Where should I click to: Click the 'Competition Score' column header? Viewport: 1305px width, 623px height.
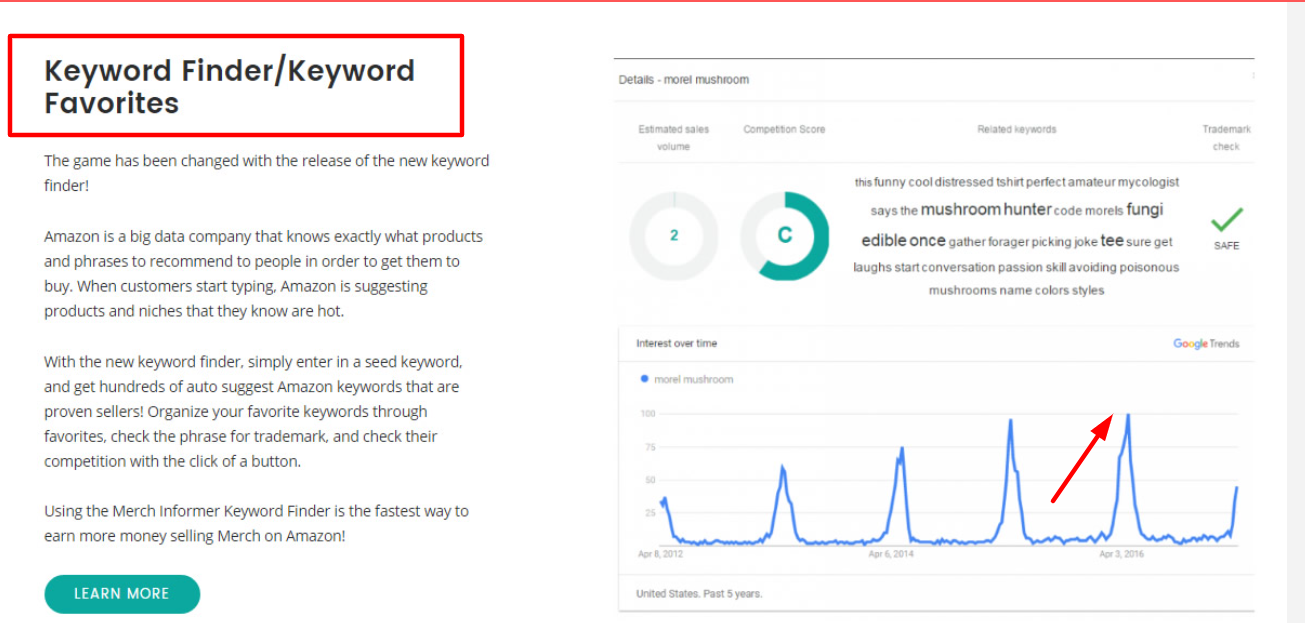click(785, 129)
